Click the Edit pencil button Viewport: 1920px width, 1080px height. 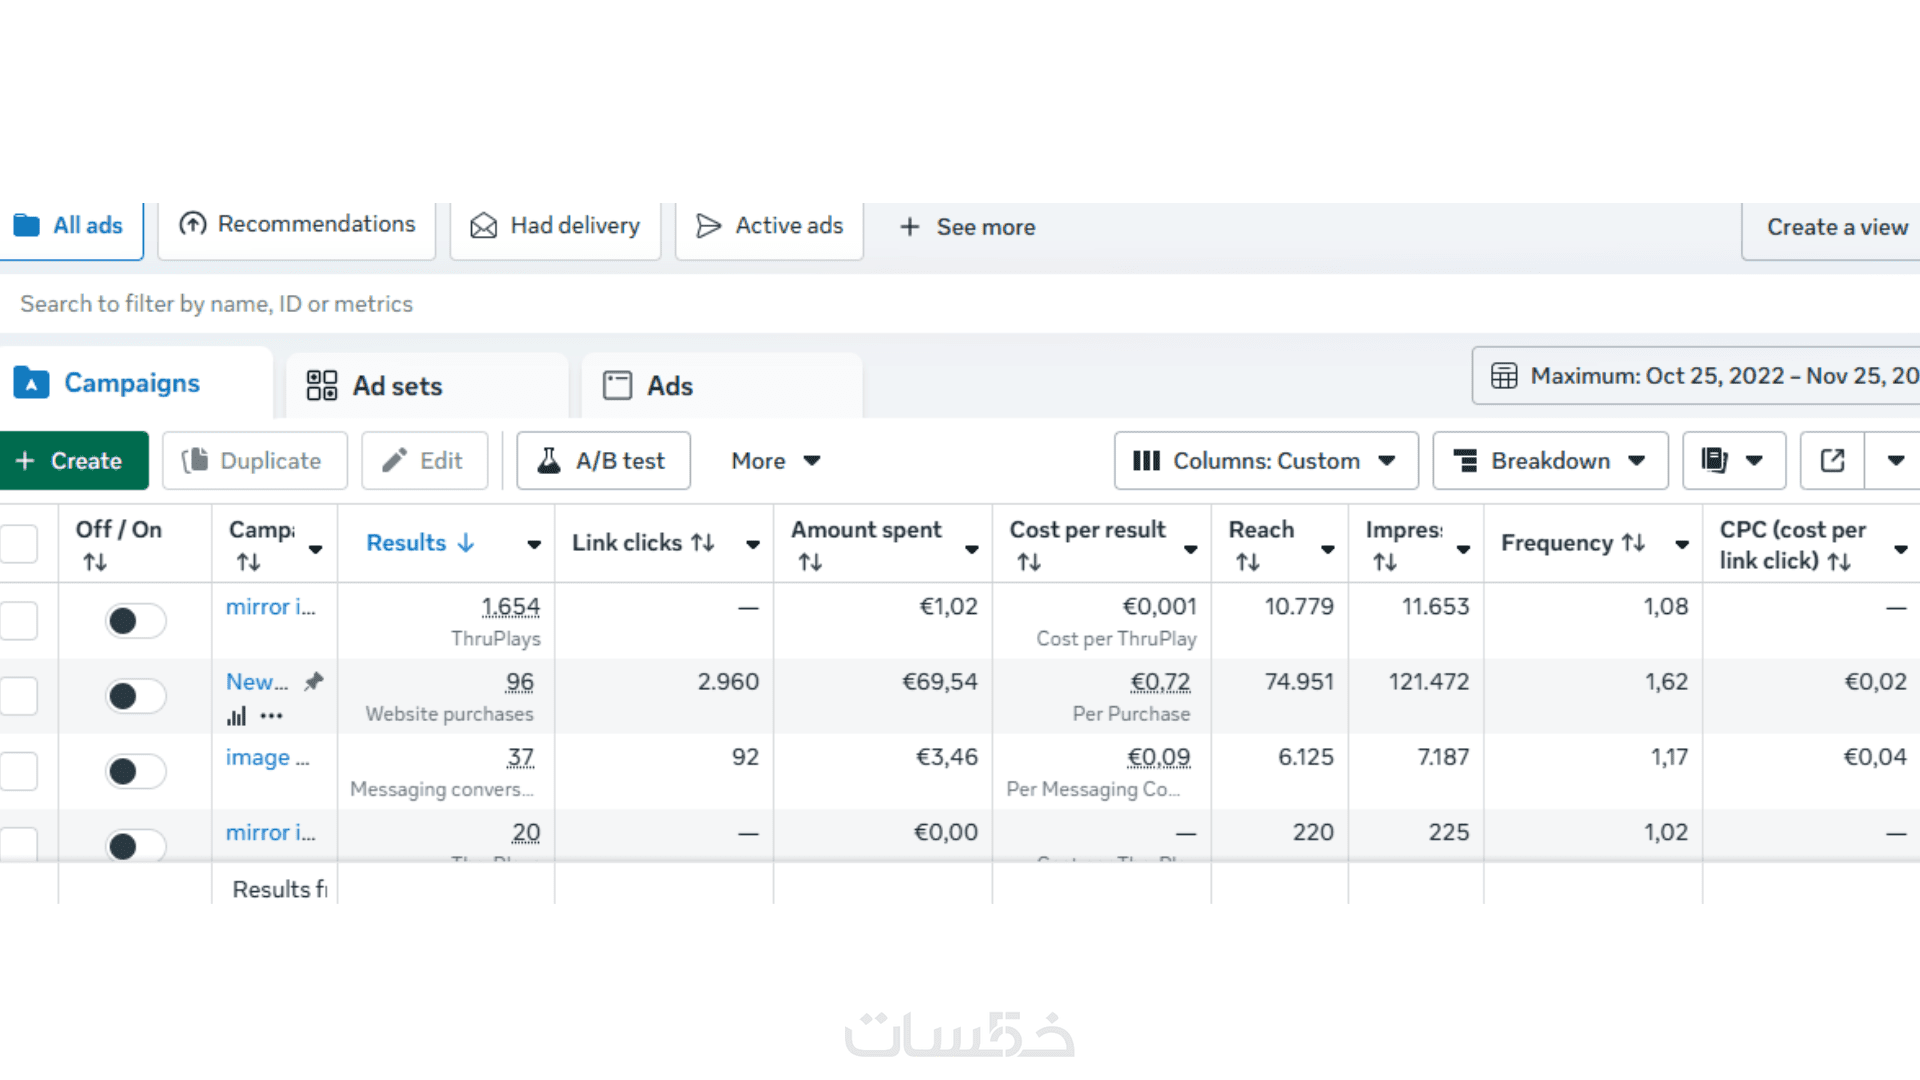[x=424, y=461]
